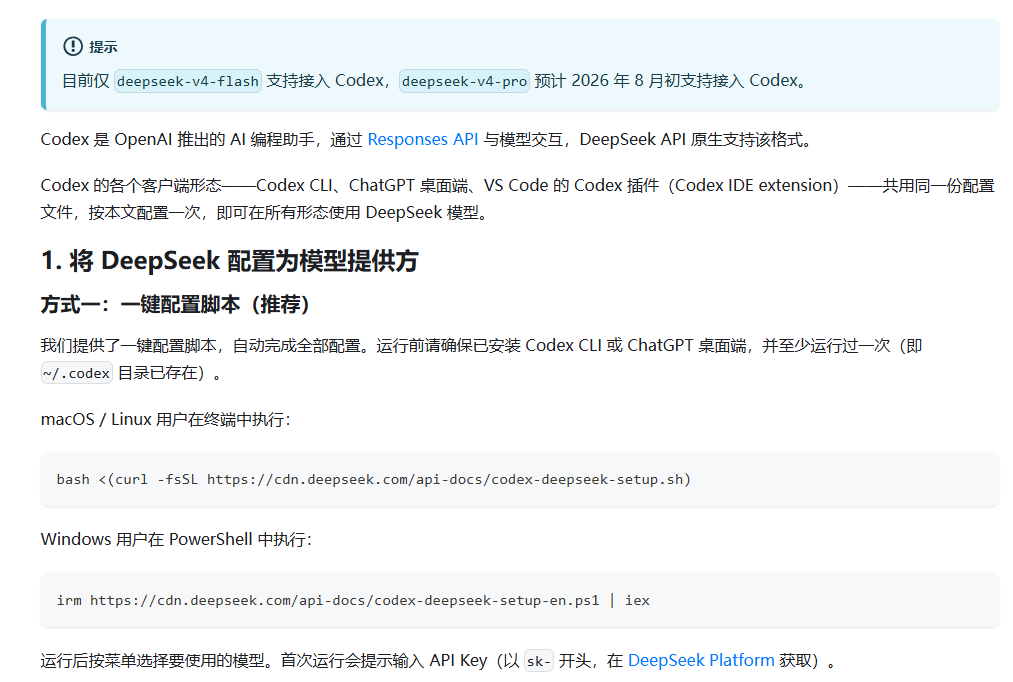The width and height of the screenshot is (1013, 682).
Task: Click the ~/.codex inline code
Action: [x=76, y=373]
